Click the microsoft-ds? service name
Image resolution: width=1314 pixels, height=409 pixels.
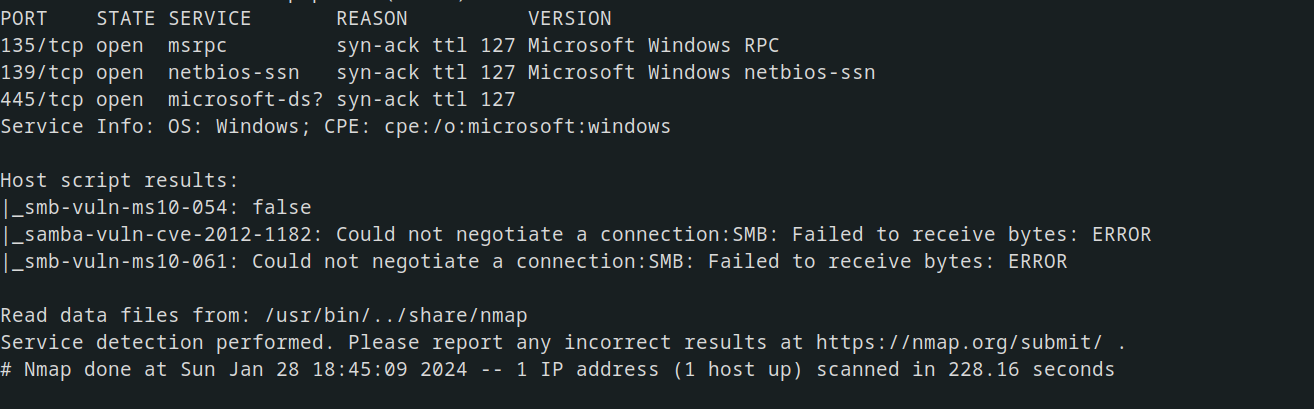tap(246, 99)
